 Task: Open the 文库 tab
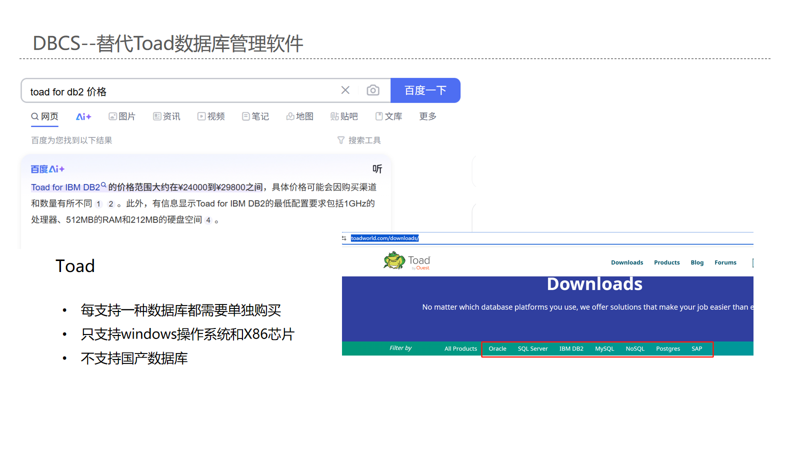click(388, 116)
